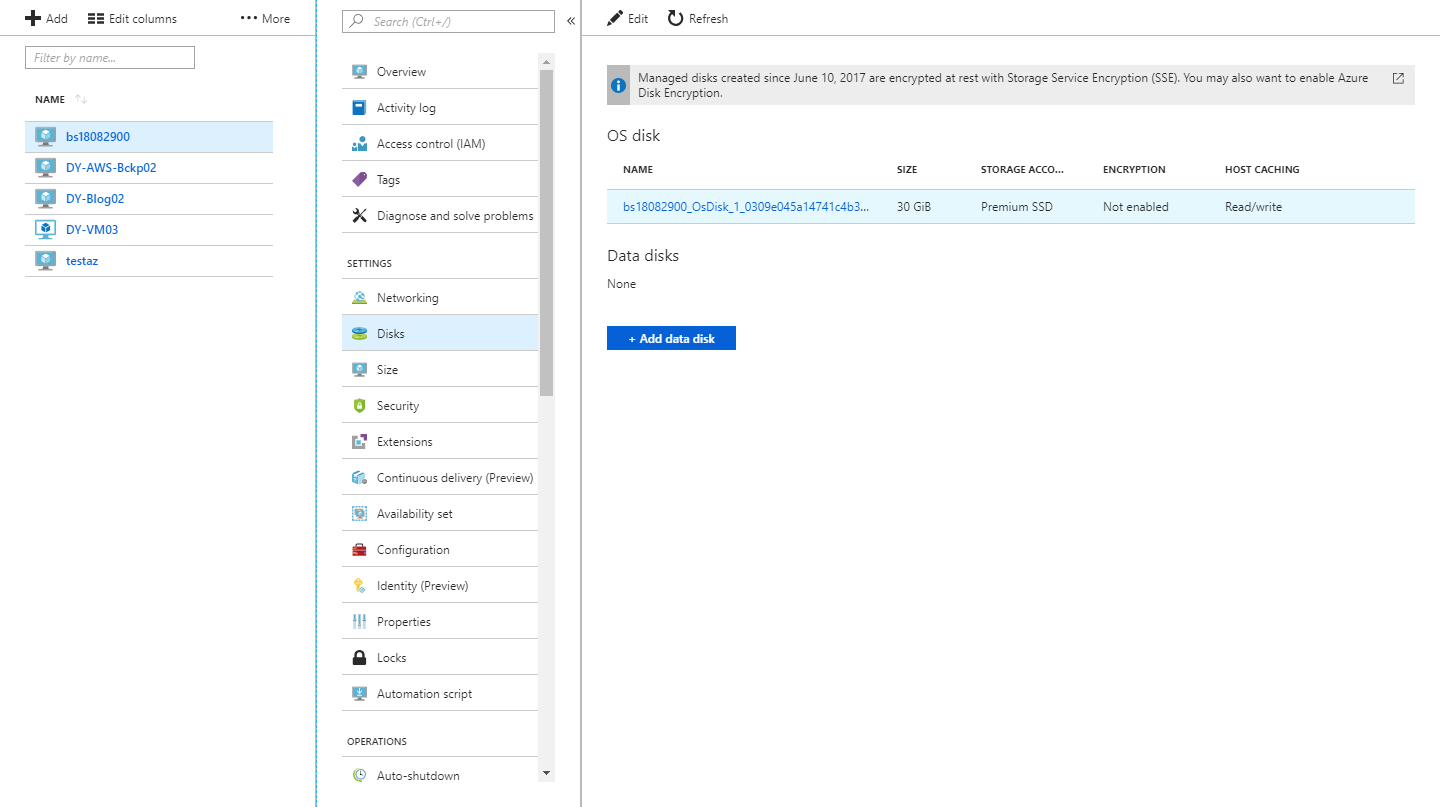Open the More options menu
Viewport: 1440px width, 807px height.
pos(265,19)
